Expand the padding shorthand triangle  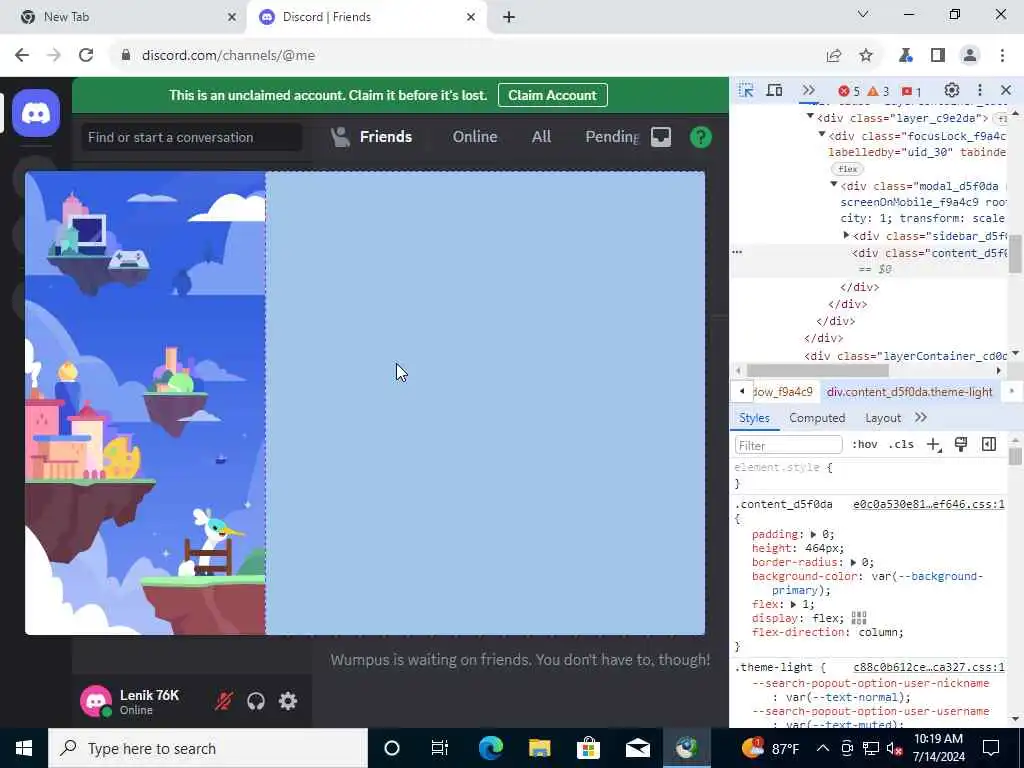pyautogui.click(x=813, y=534)
